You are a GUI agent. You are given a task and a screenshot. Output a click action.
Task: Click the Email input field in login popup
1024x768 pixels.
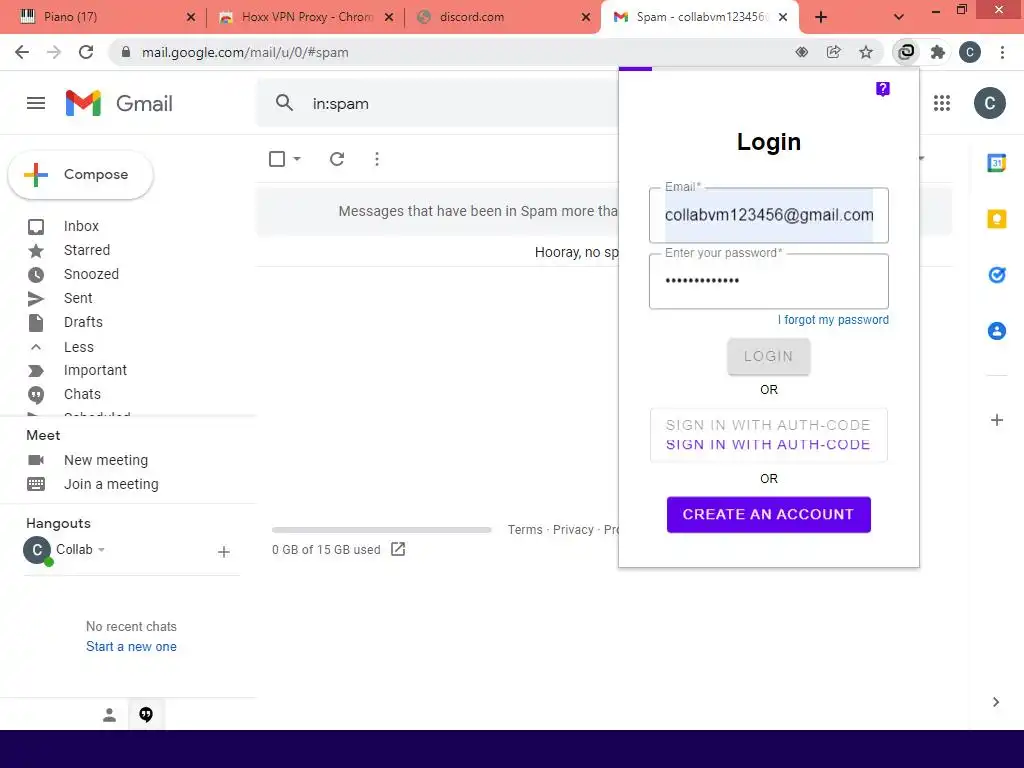[769, 216]
